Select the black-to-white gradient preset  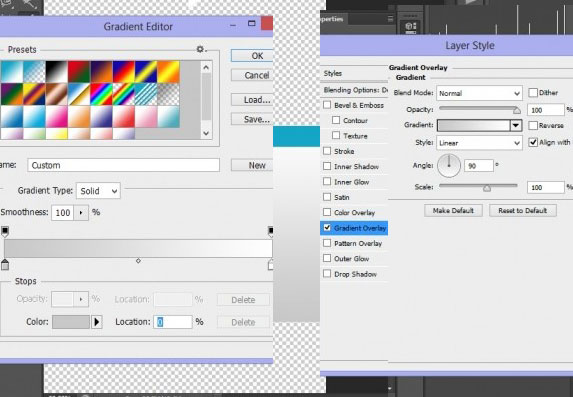pyautogui.click(x=57, y=72)
